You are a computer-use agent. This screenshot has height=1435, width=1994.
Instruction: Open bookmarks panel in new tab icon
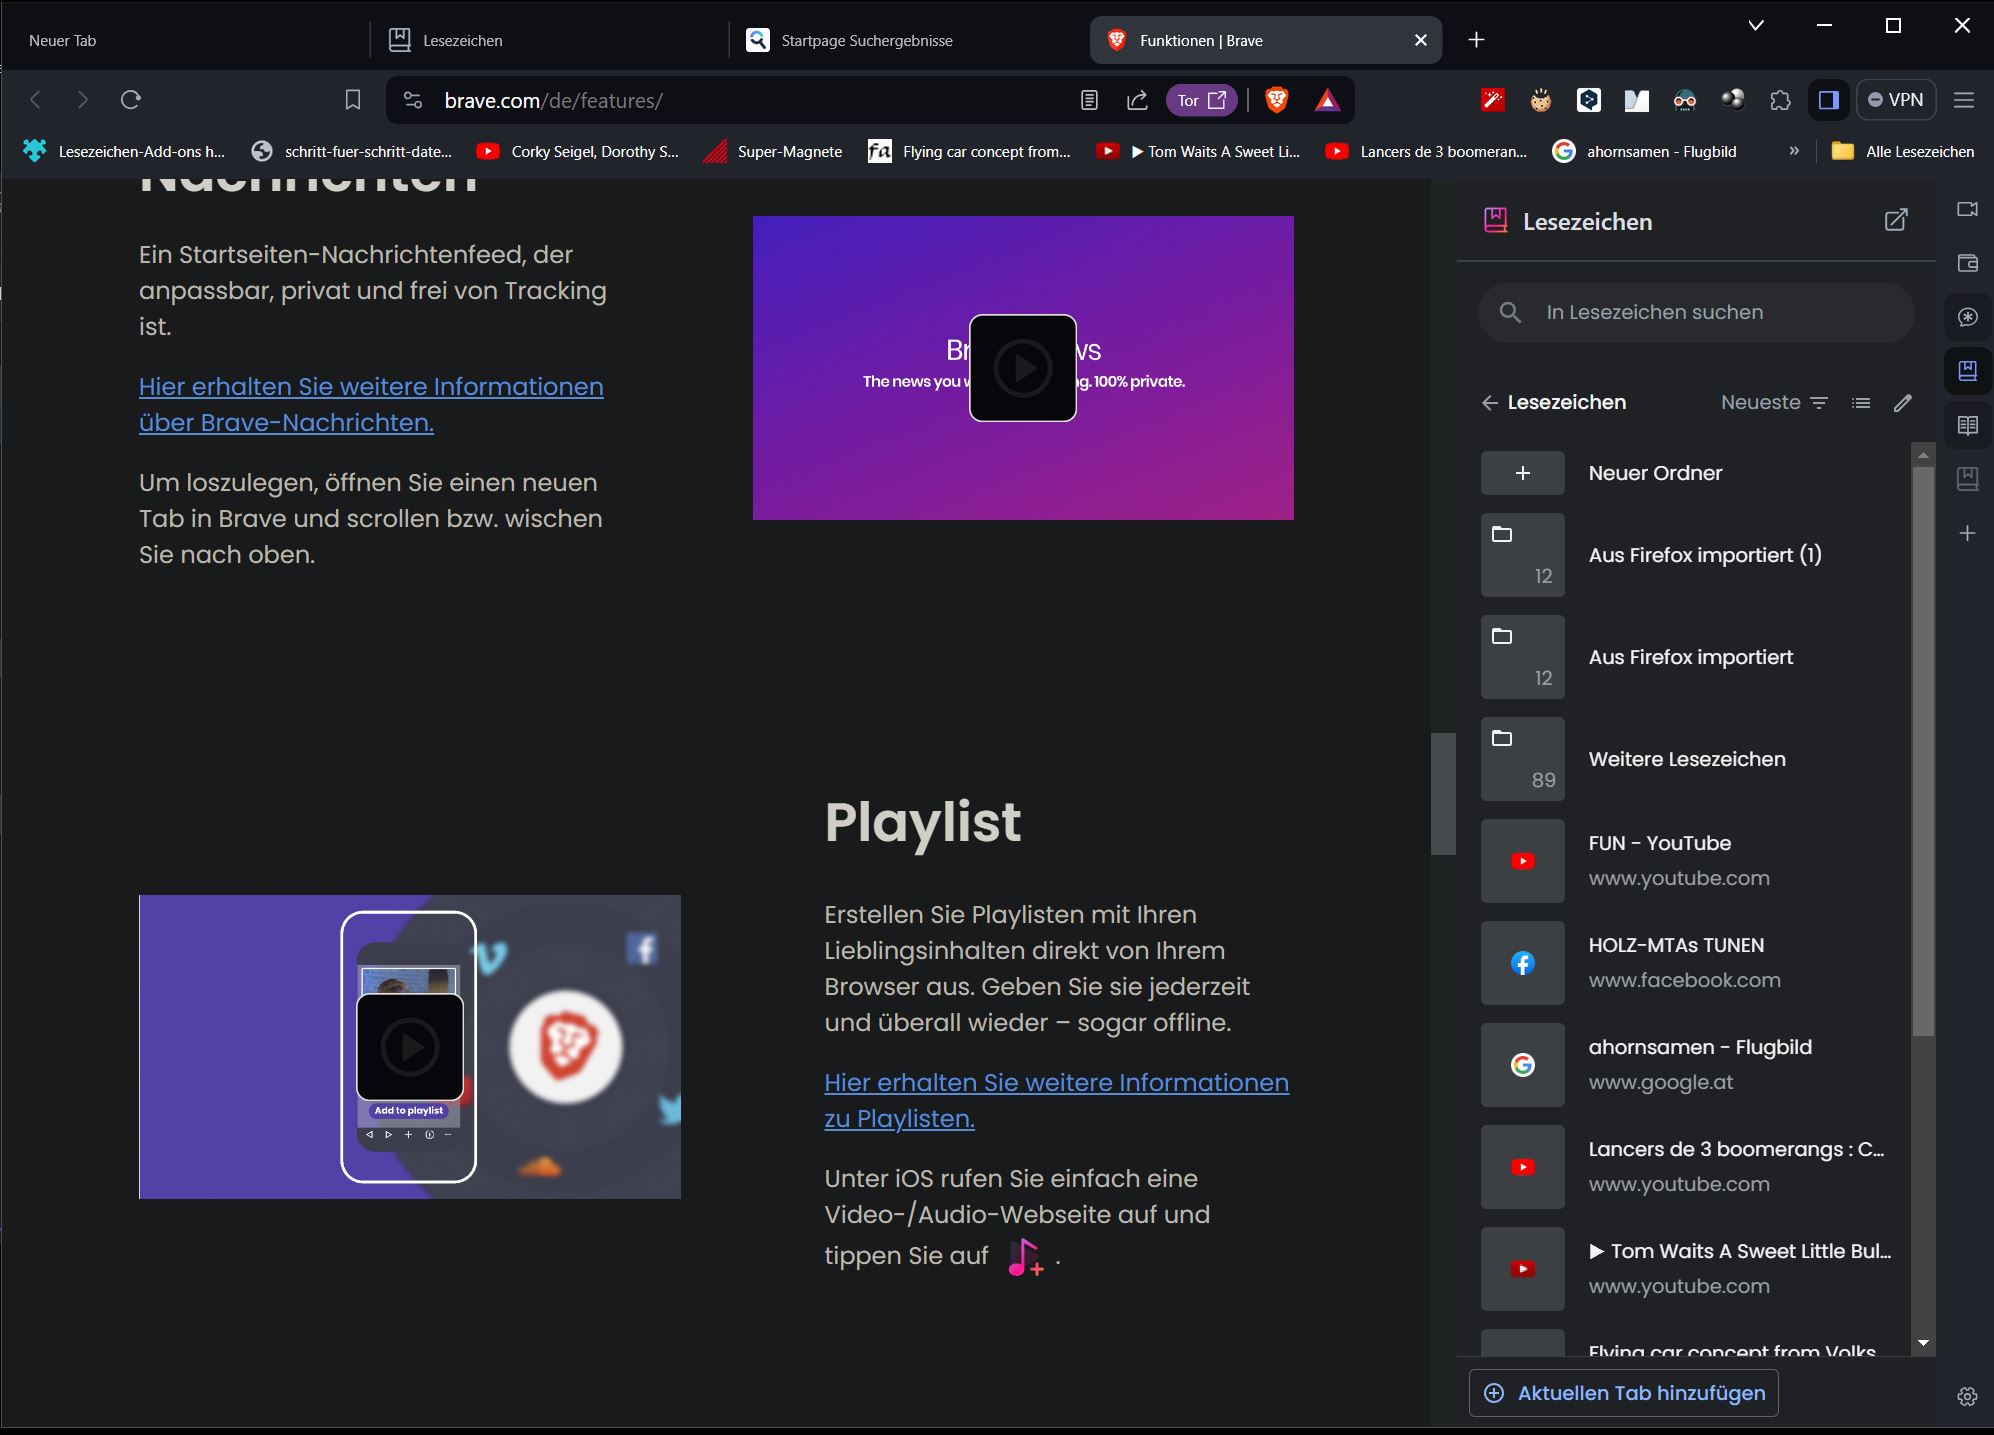point(1896,221)
